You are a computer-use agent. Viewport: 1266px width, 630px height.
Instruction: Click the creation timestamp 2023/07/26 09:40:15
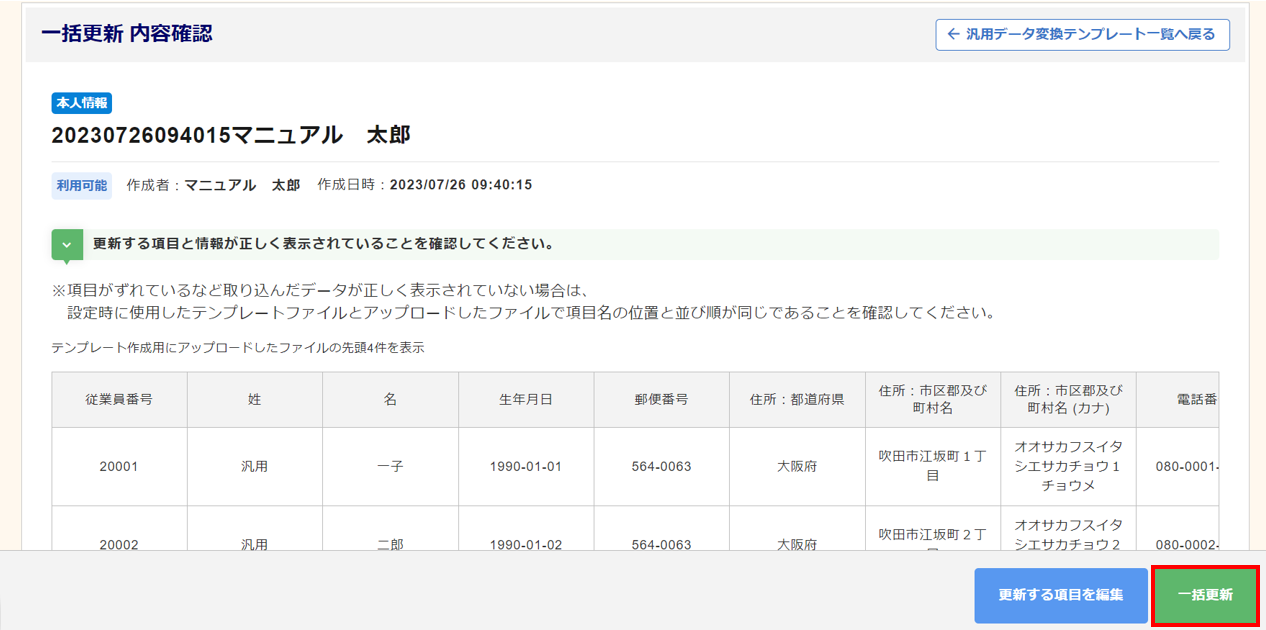pos(461,185)
